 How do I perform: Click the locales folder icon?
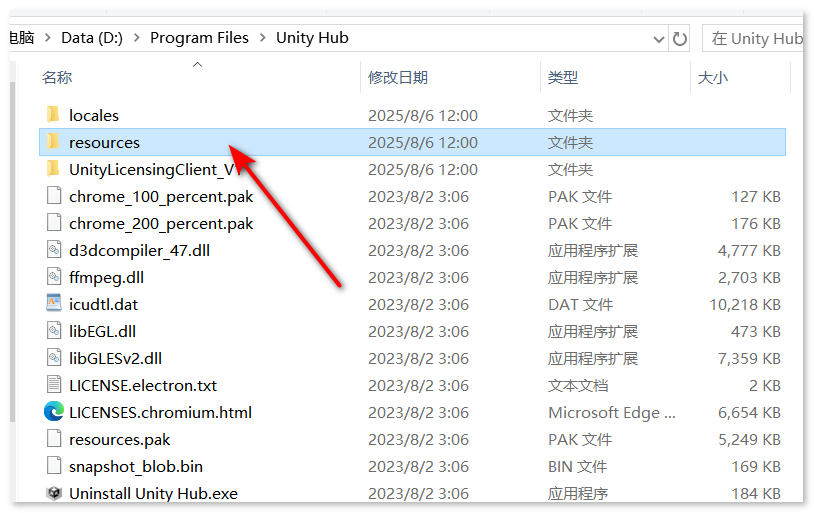point(53,115)
